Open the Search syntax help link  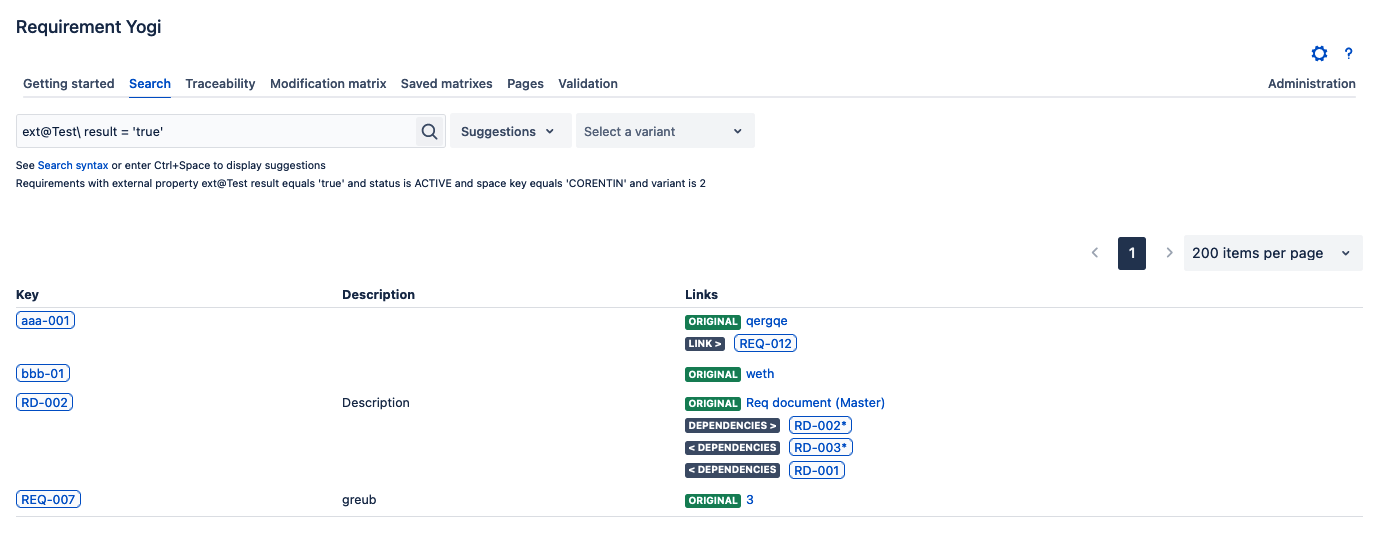(x=73, y=165)
